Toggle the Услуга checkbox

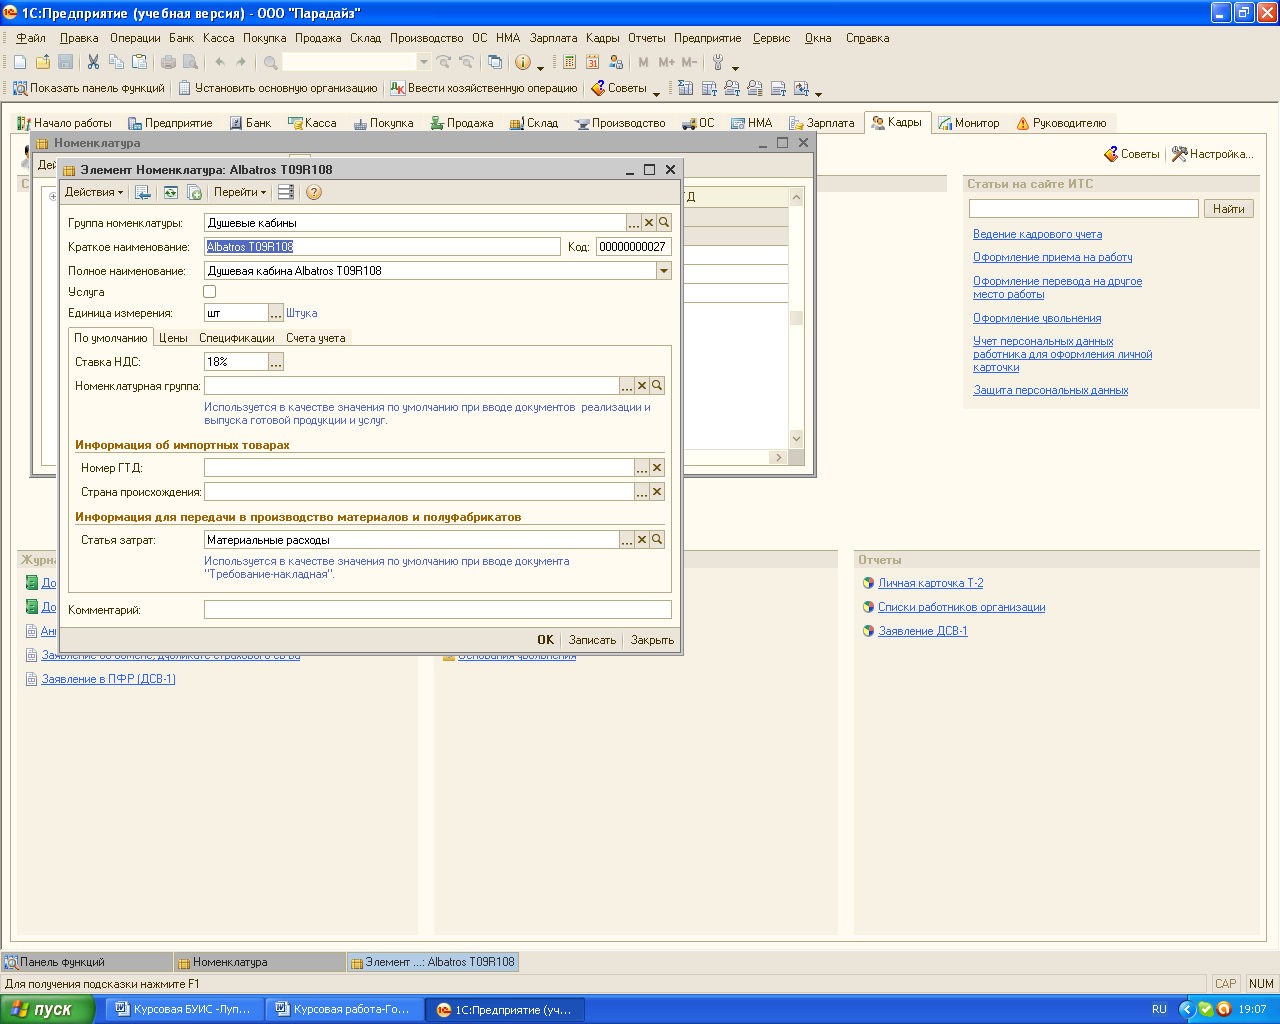click(x=210, y=292)
